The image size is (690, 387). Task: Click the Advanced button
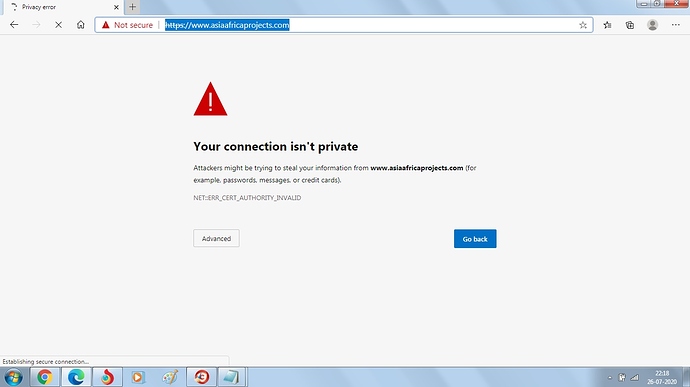click(216, 238)
